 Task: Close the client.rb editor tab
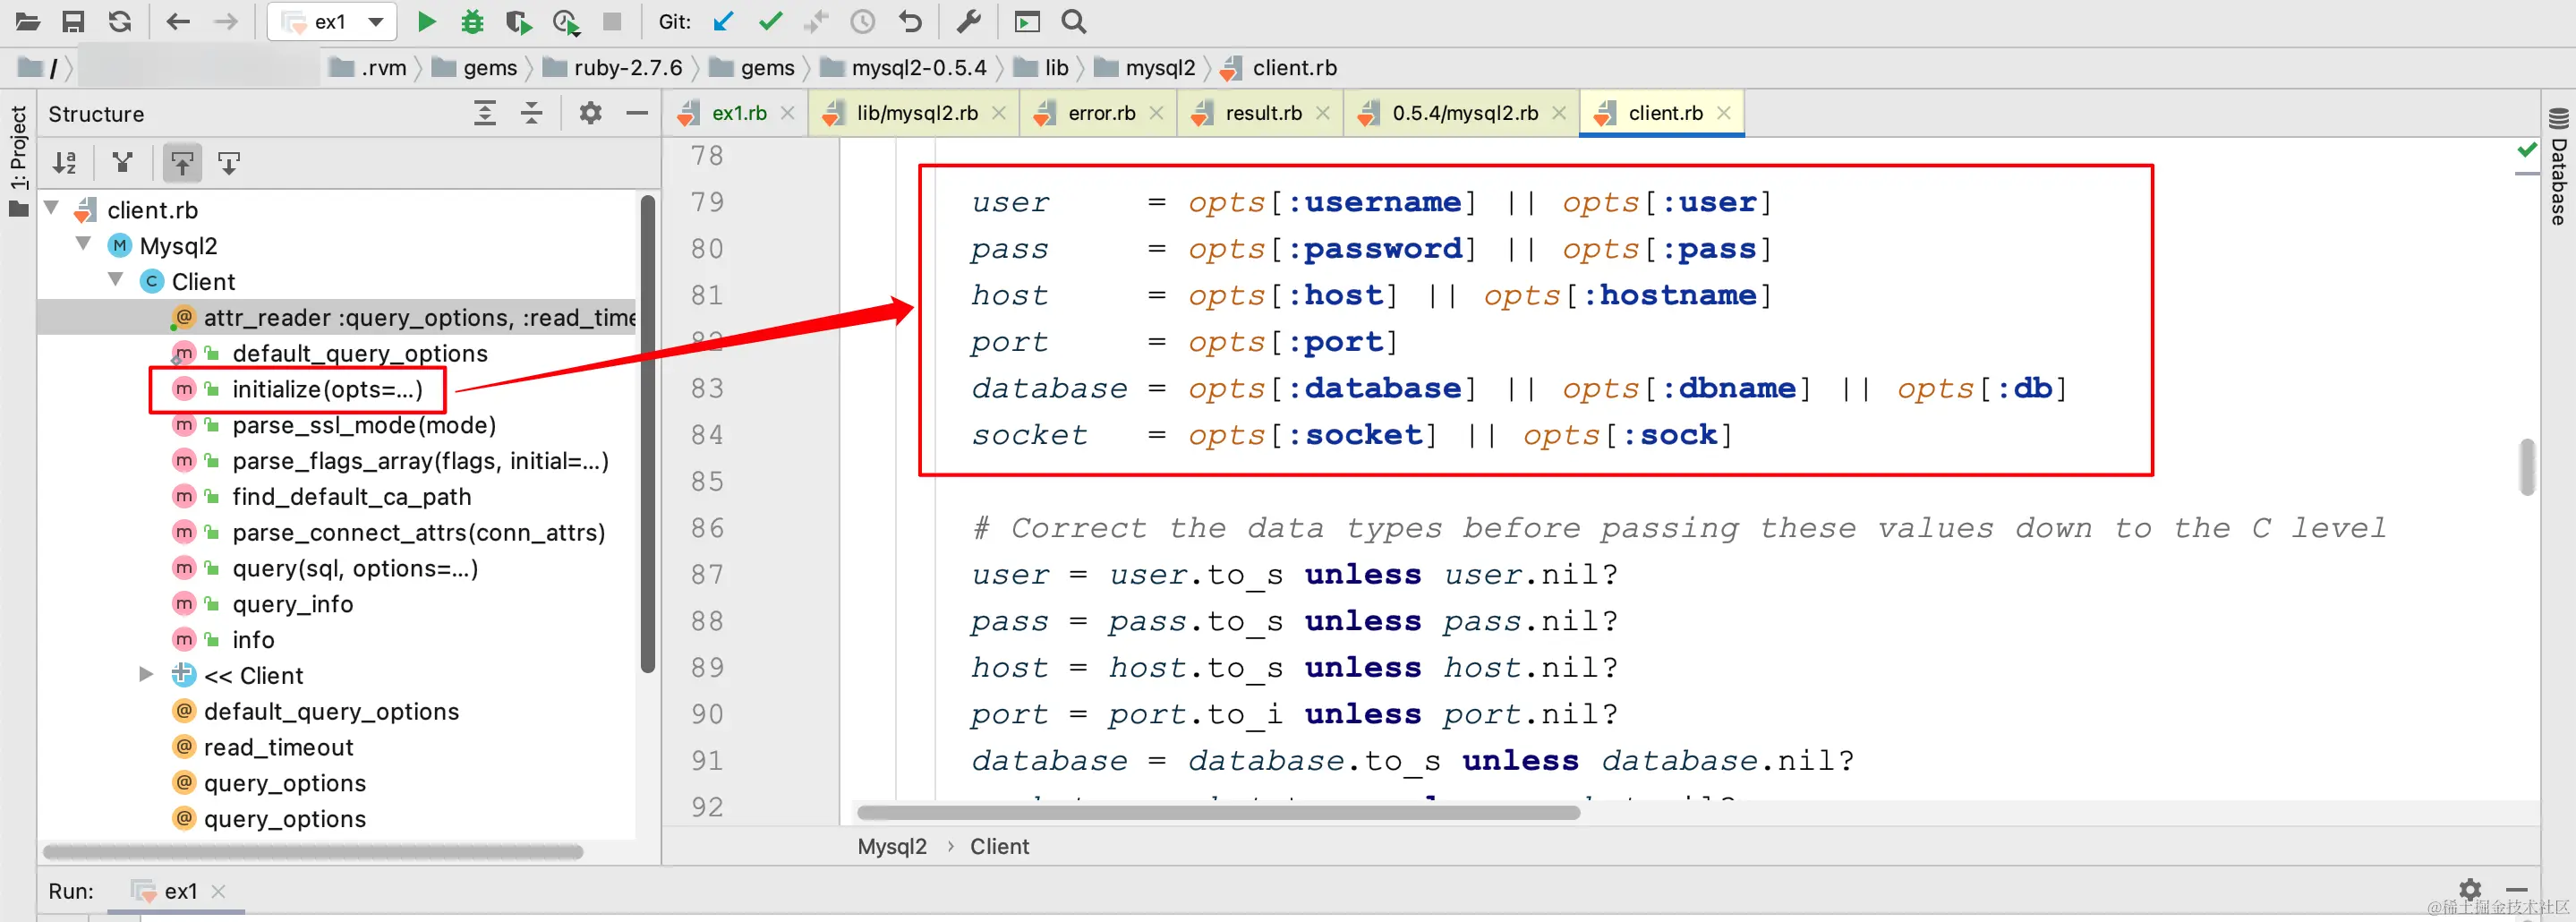click(x=1723, y=113)
